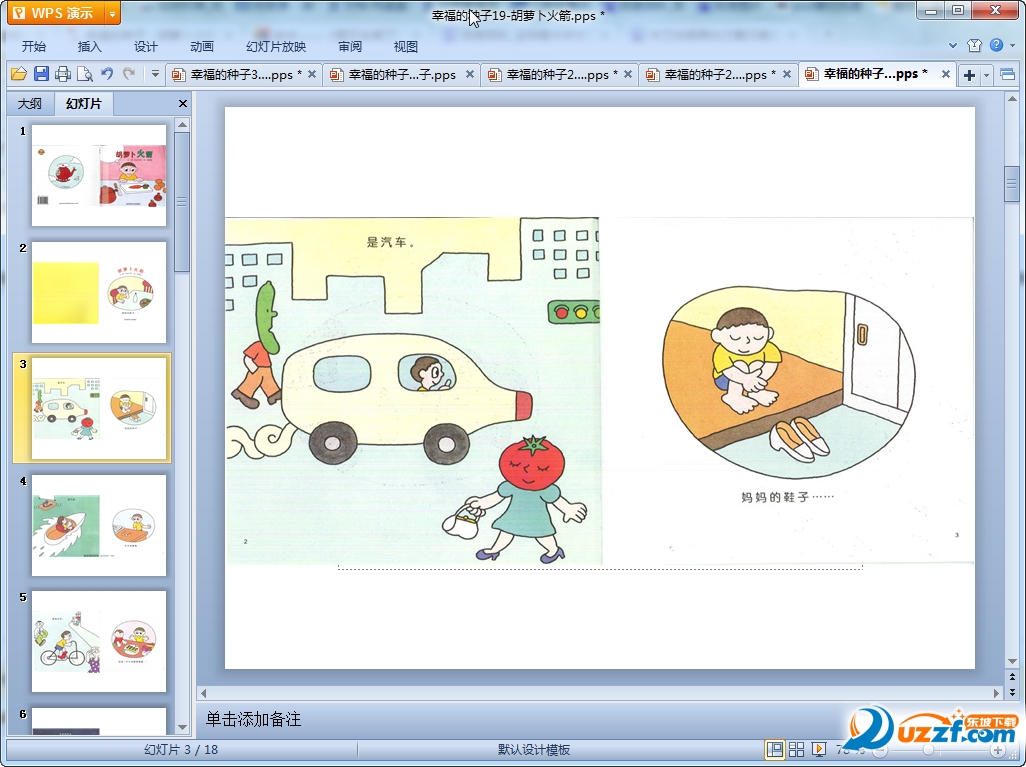Start the slideshow from the status bar play icon
Screen dimensions: 1026x767
(818, 749)
